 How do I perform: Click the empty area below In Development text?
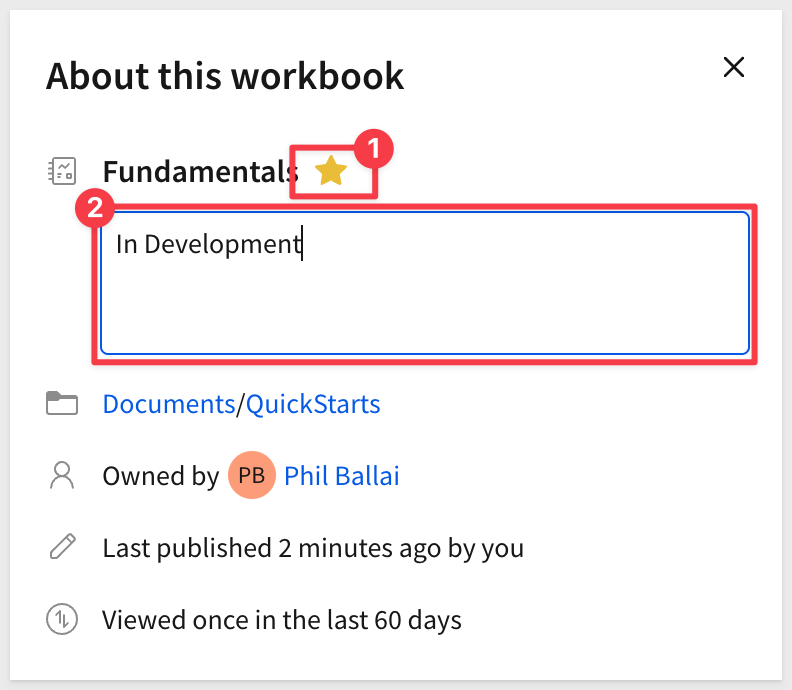tap(424, 308)
